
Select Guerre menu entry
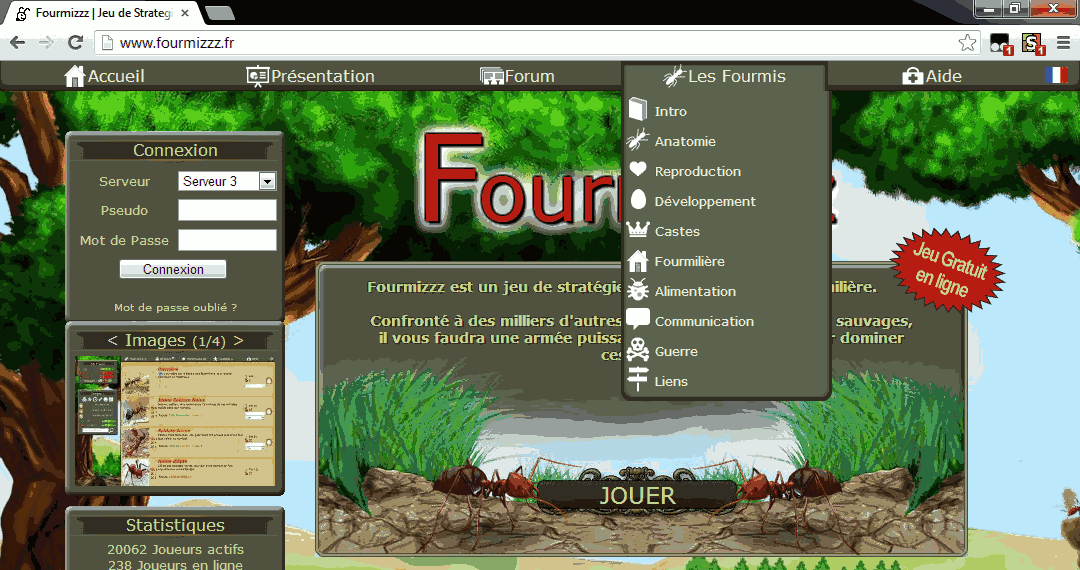(676, 352)
